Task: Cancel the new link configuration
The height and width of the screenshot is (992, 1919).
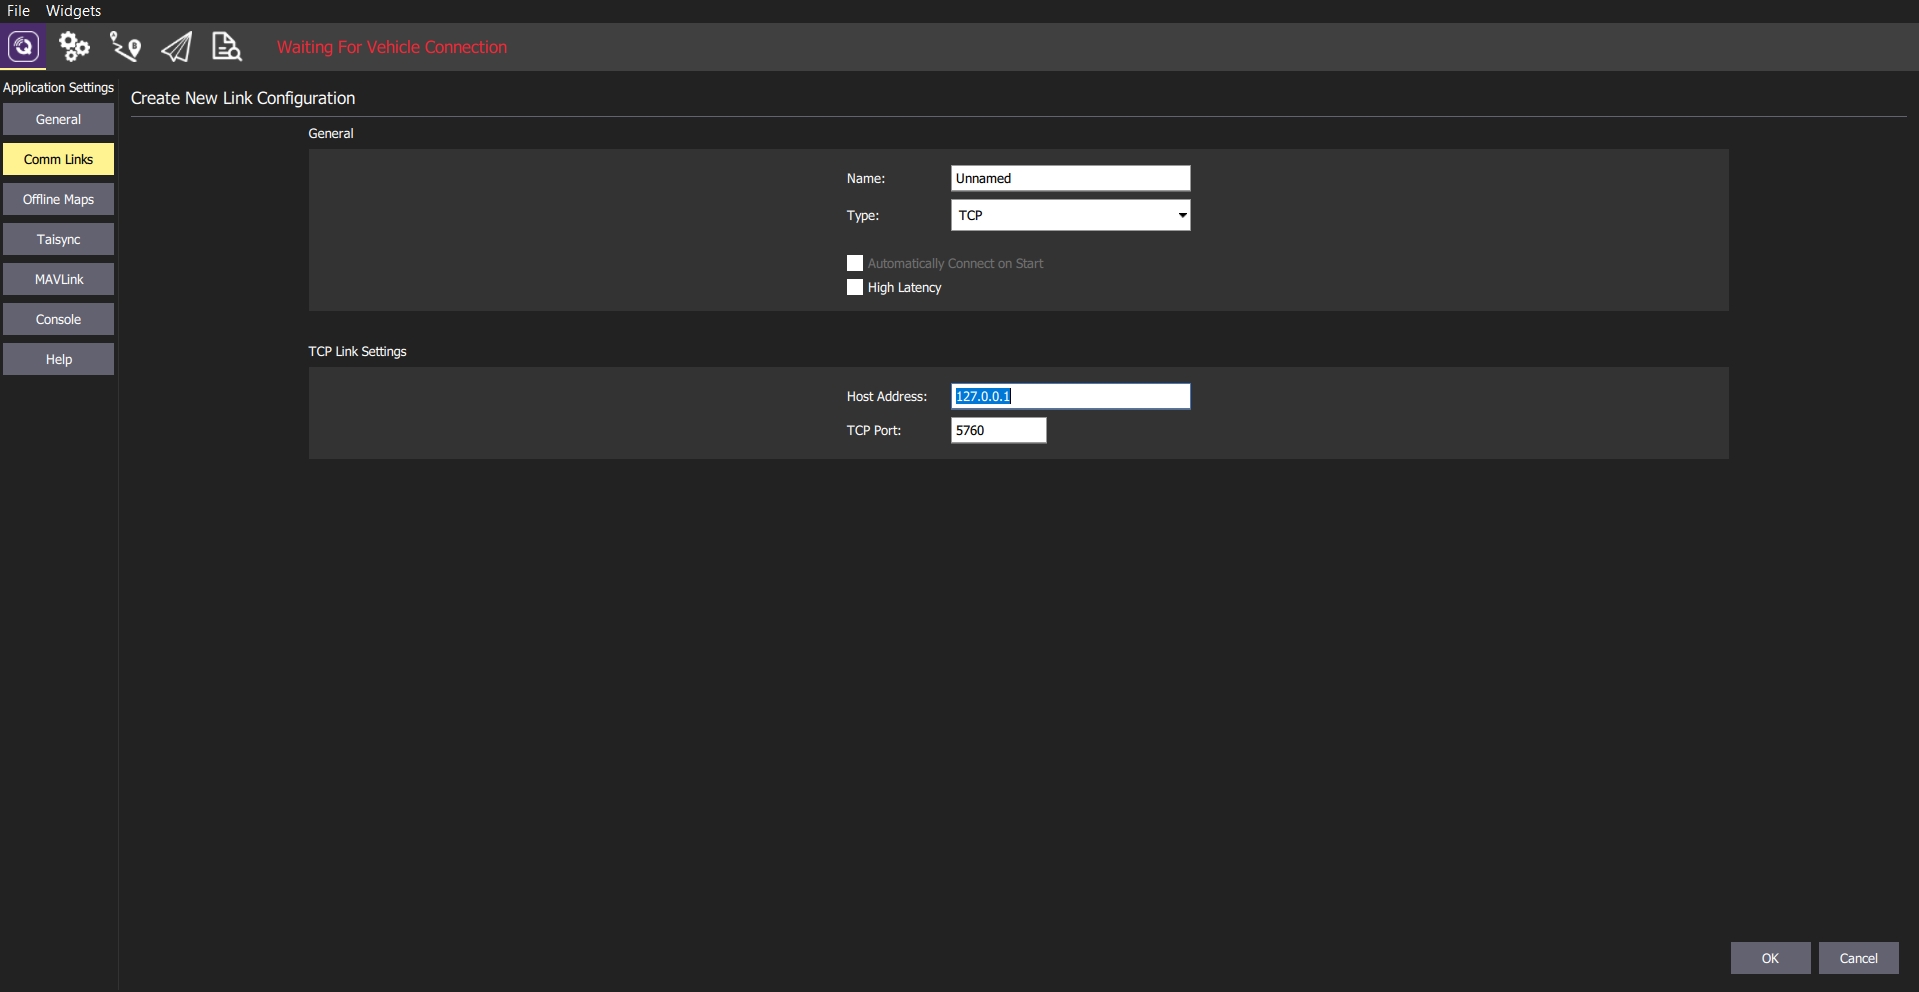Action: coord(1858,958)
